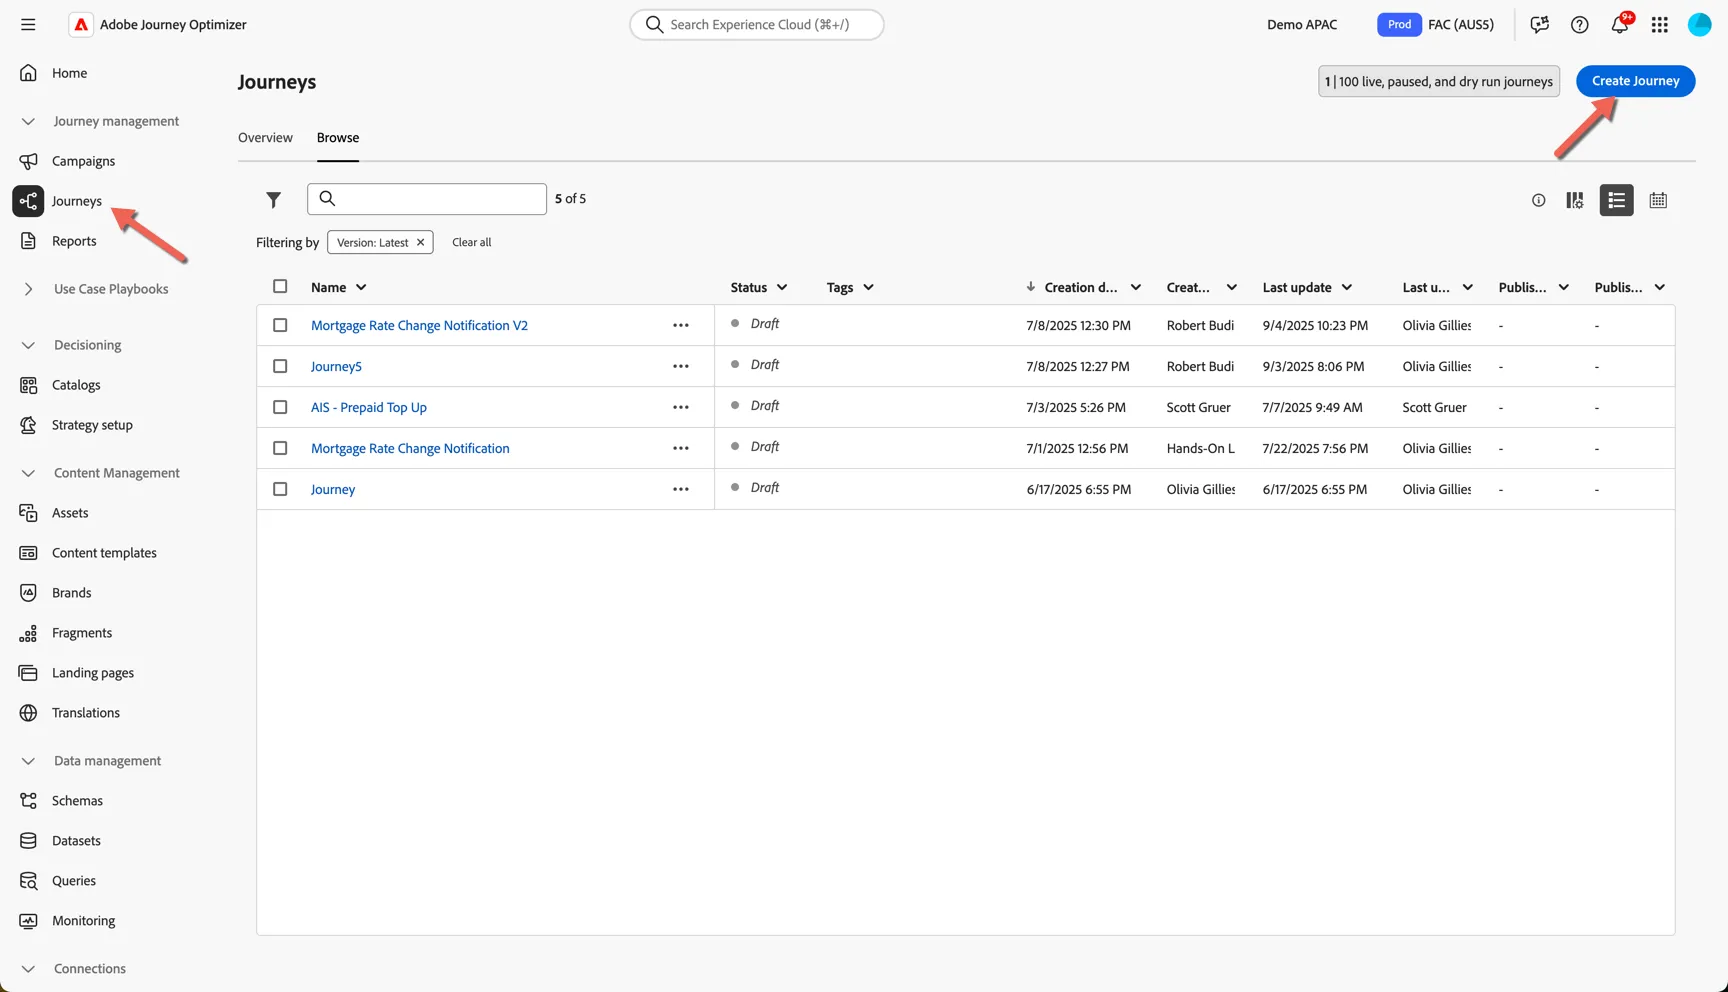This screenshot has width=1728, height=992.
Task: Switch to the Overview tab
Action: (265, 138)
